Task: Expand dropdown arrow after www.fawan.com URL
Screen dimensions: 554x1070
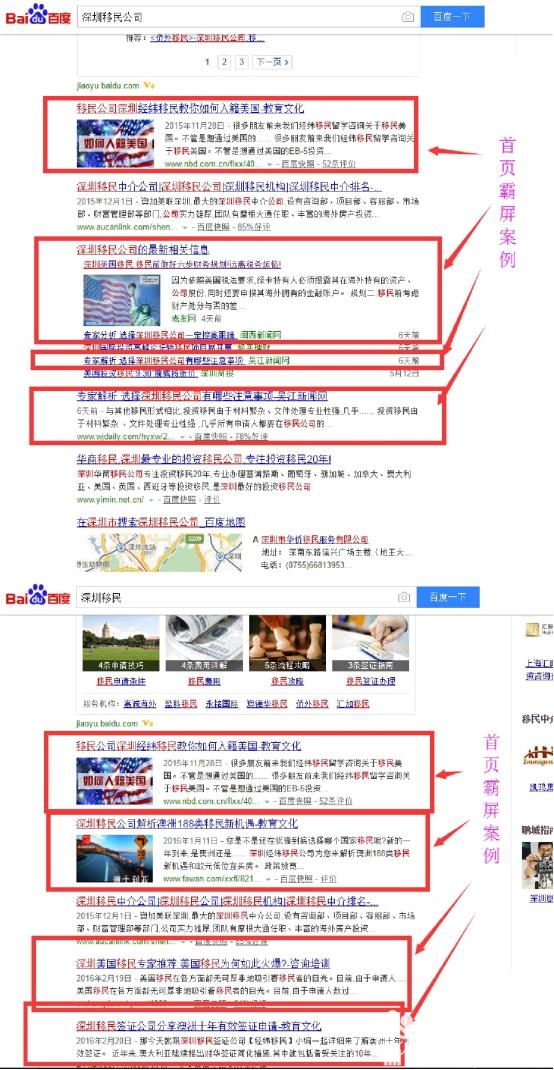Action: [267, 880]
